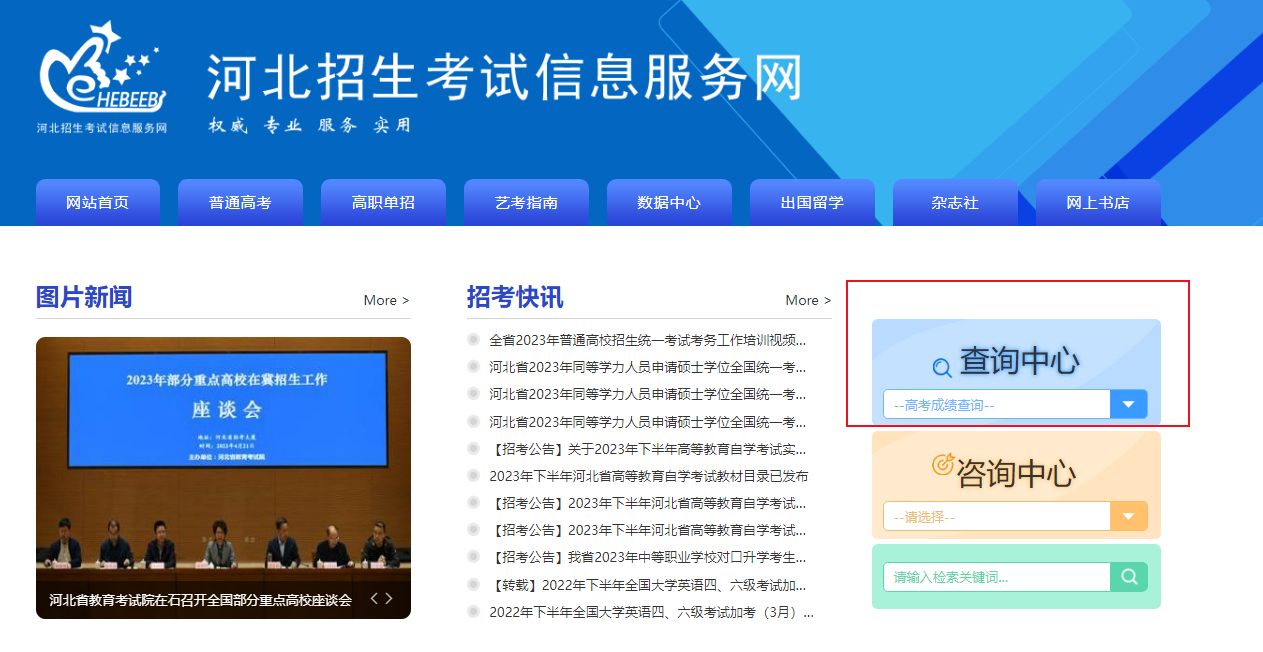The image size is (1263, 652).
Task: Click the 招考快讯 section heading
Action: coord(515,297)
